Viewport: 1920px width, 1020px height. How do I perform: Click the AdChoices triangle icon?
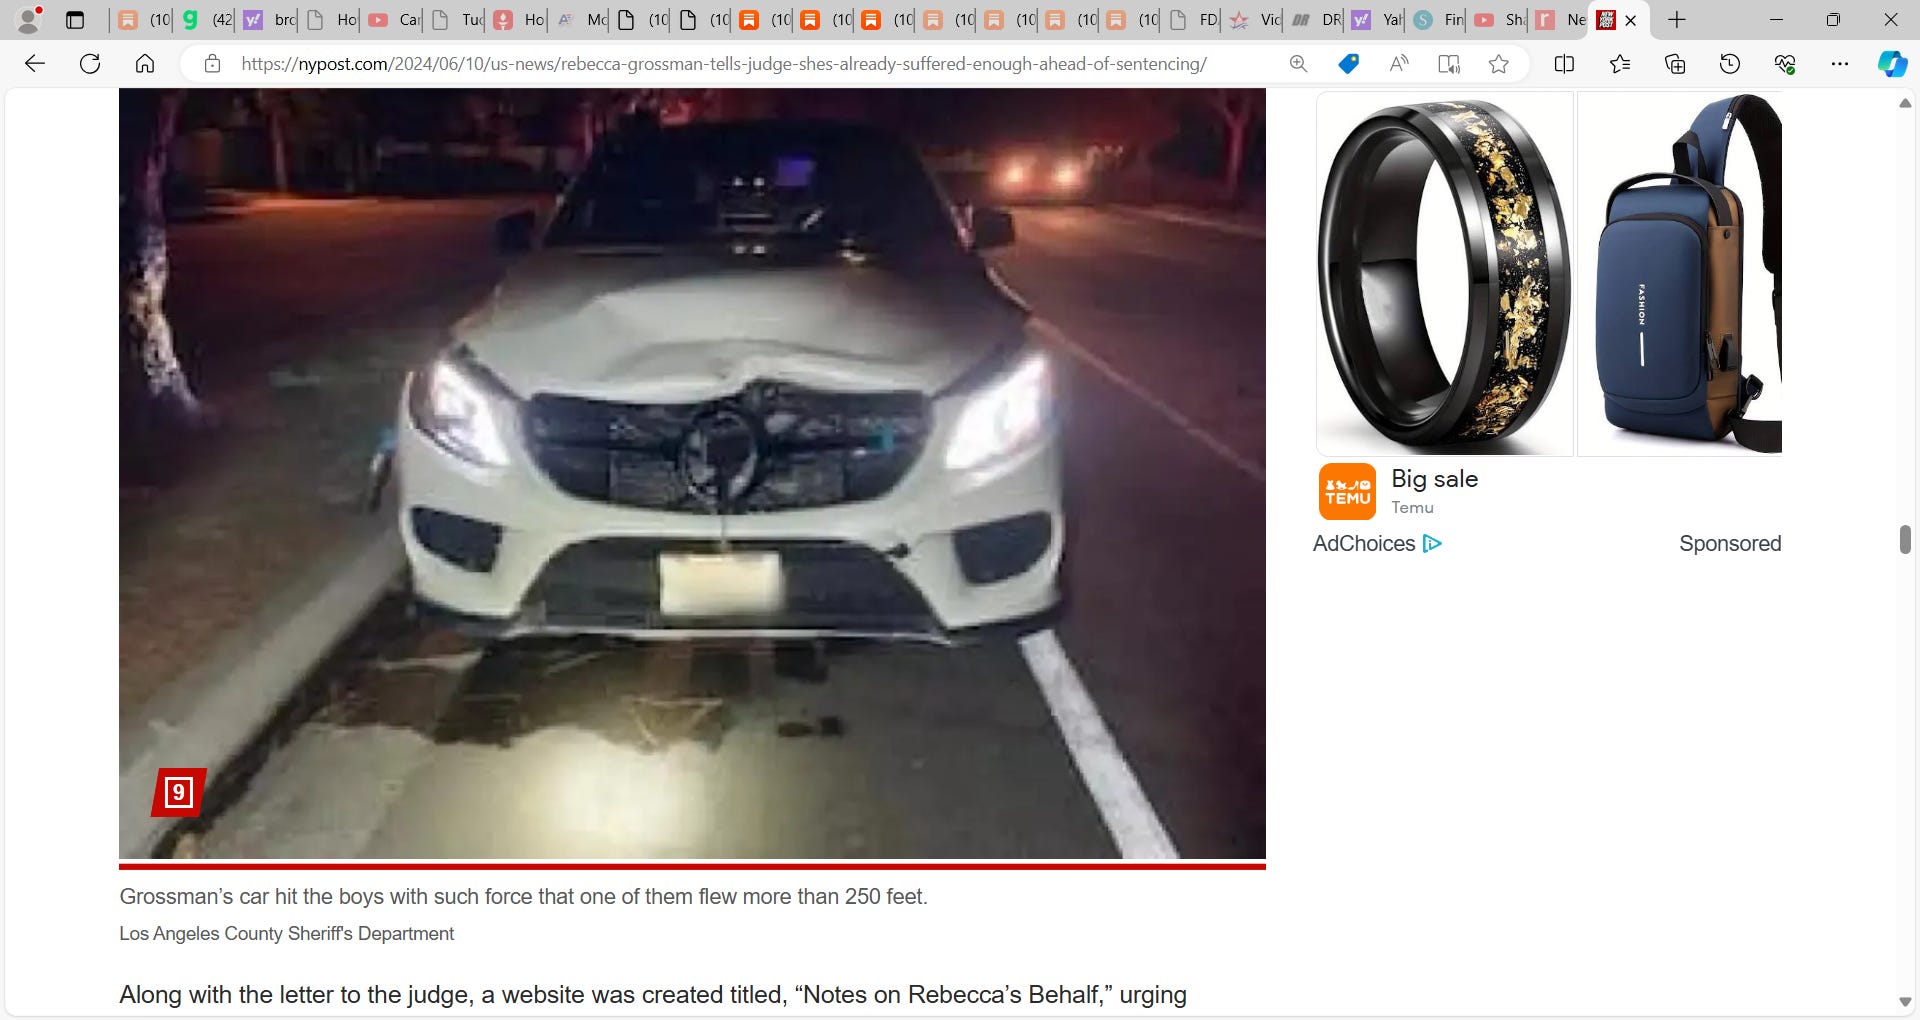(x=1432, y=543)
